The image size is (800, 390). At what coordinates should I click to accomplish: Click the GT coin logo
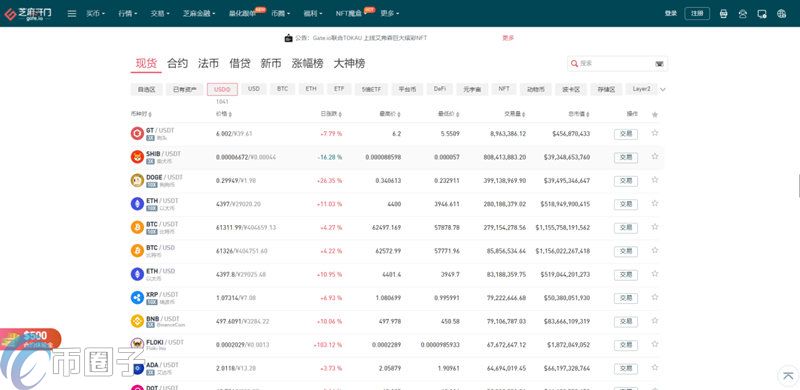click(137, 134)
